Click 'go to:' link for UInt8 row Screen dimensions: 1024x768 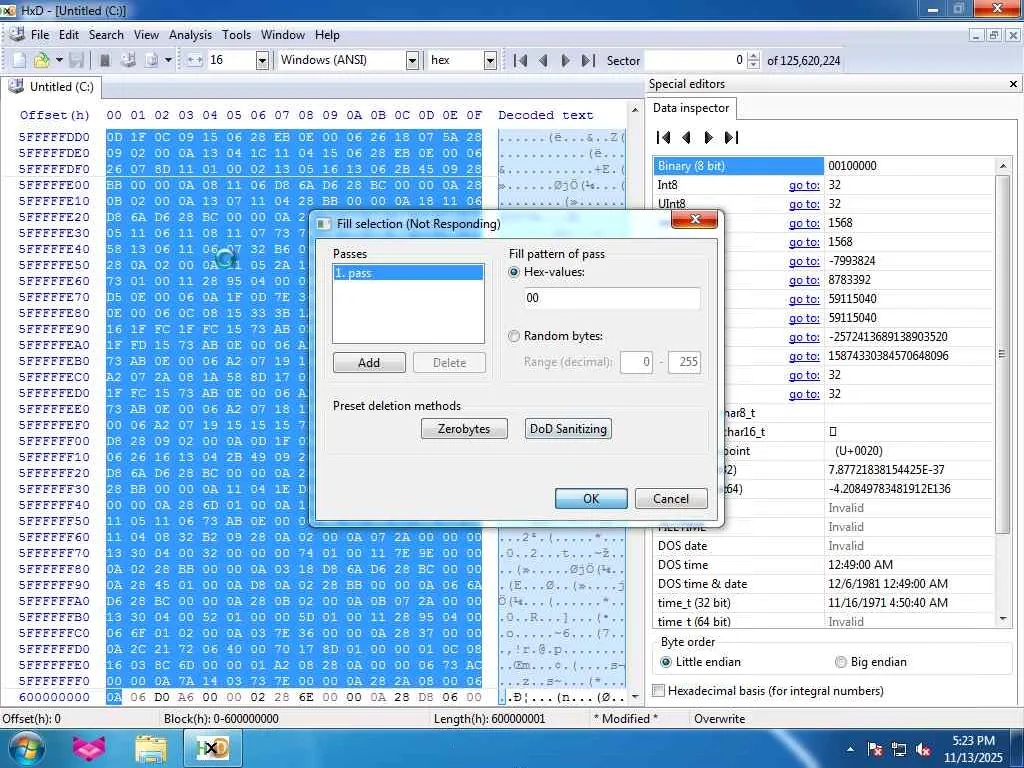pos(804,204)
